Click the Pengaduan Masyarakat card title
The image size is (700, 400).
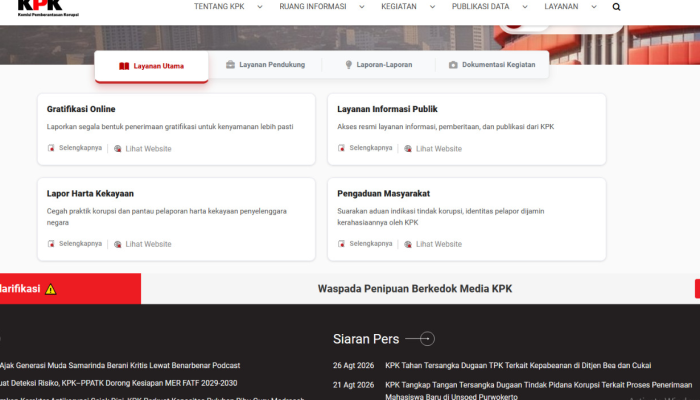[x=383, y=193]
